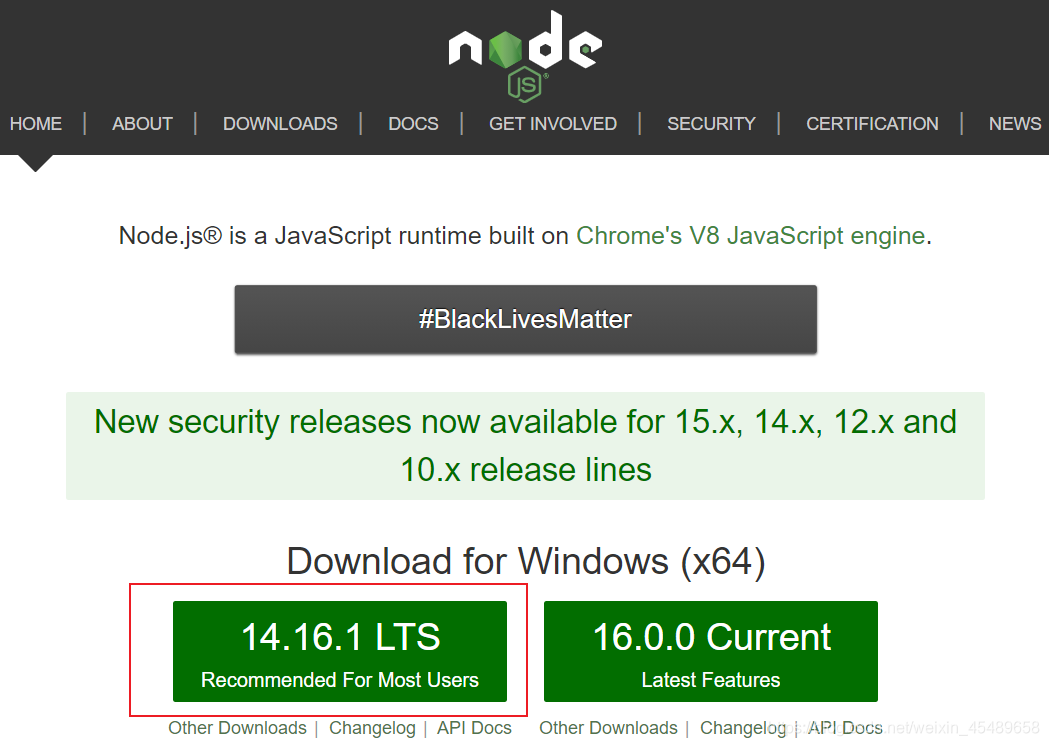Download the 16.0.0 Current version

710,652
